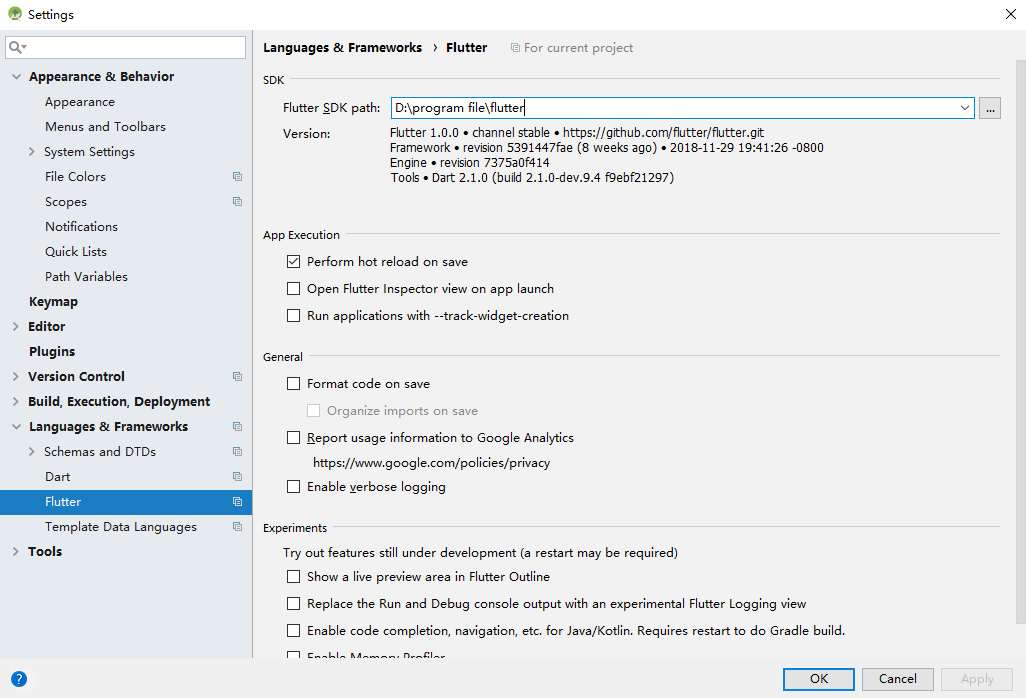Open help with the question mark icon
Viewport: 1026px width, 698px height.
click(19, 679)
